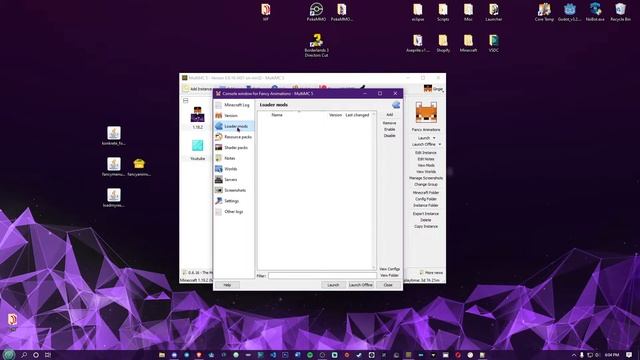Click the Fancy Animations fox instance icon
Image resolution: width=640 pixels, height=360 pixels.
pyautogui.click(x=426, y=113)
